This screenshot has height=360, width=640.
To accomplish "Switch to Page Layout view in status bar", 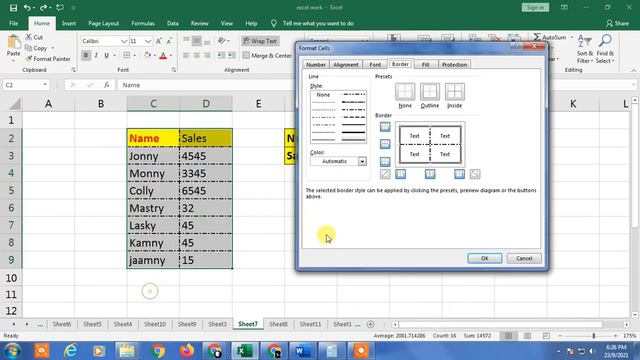I will point(527,336).
